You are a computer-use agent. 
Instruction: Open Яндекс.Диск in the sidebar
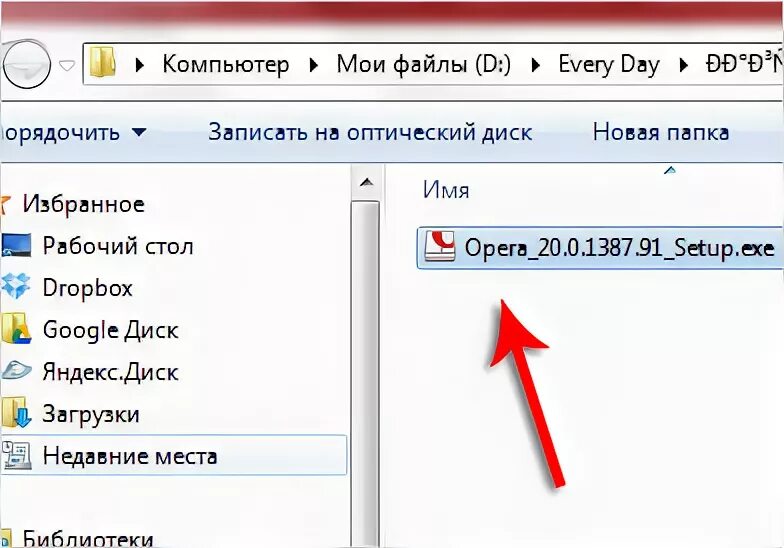(x=110, y=372)
